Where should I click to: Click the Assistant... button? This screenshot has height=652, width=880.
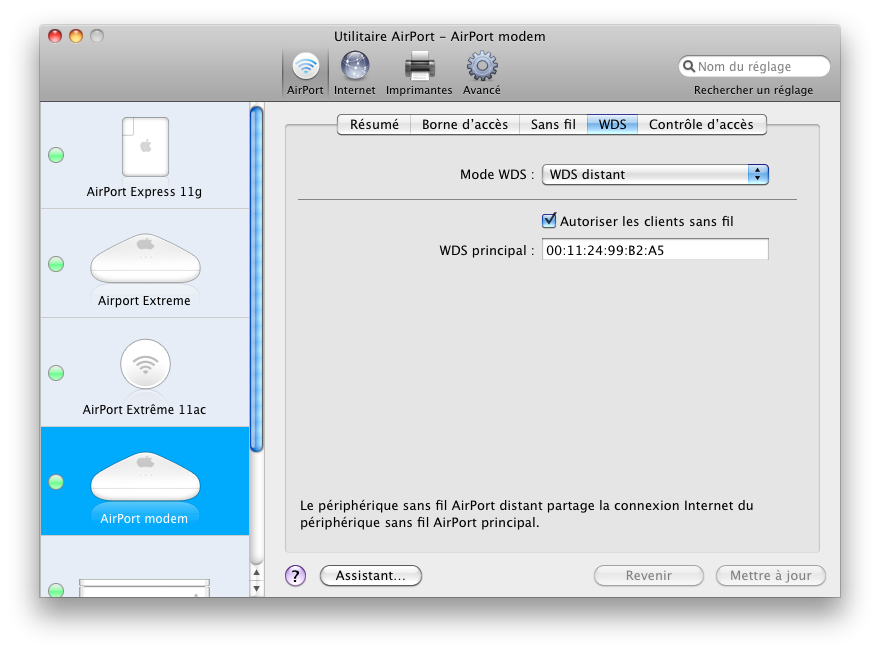click(370, 576)
